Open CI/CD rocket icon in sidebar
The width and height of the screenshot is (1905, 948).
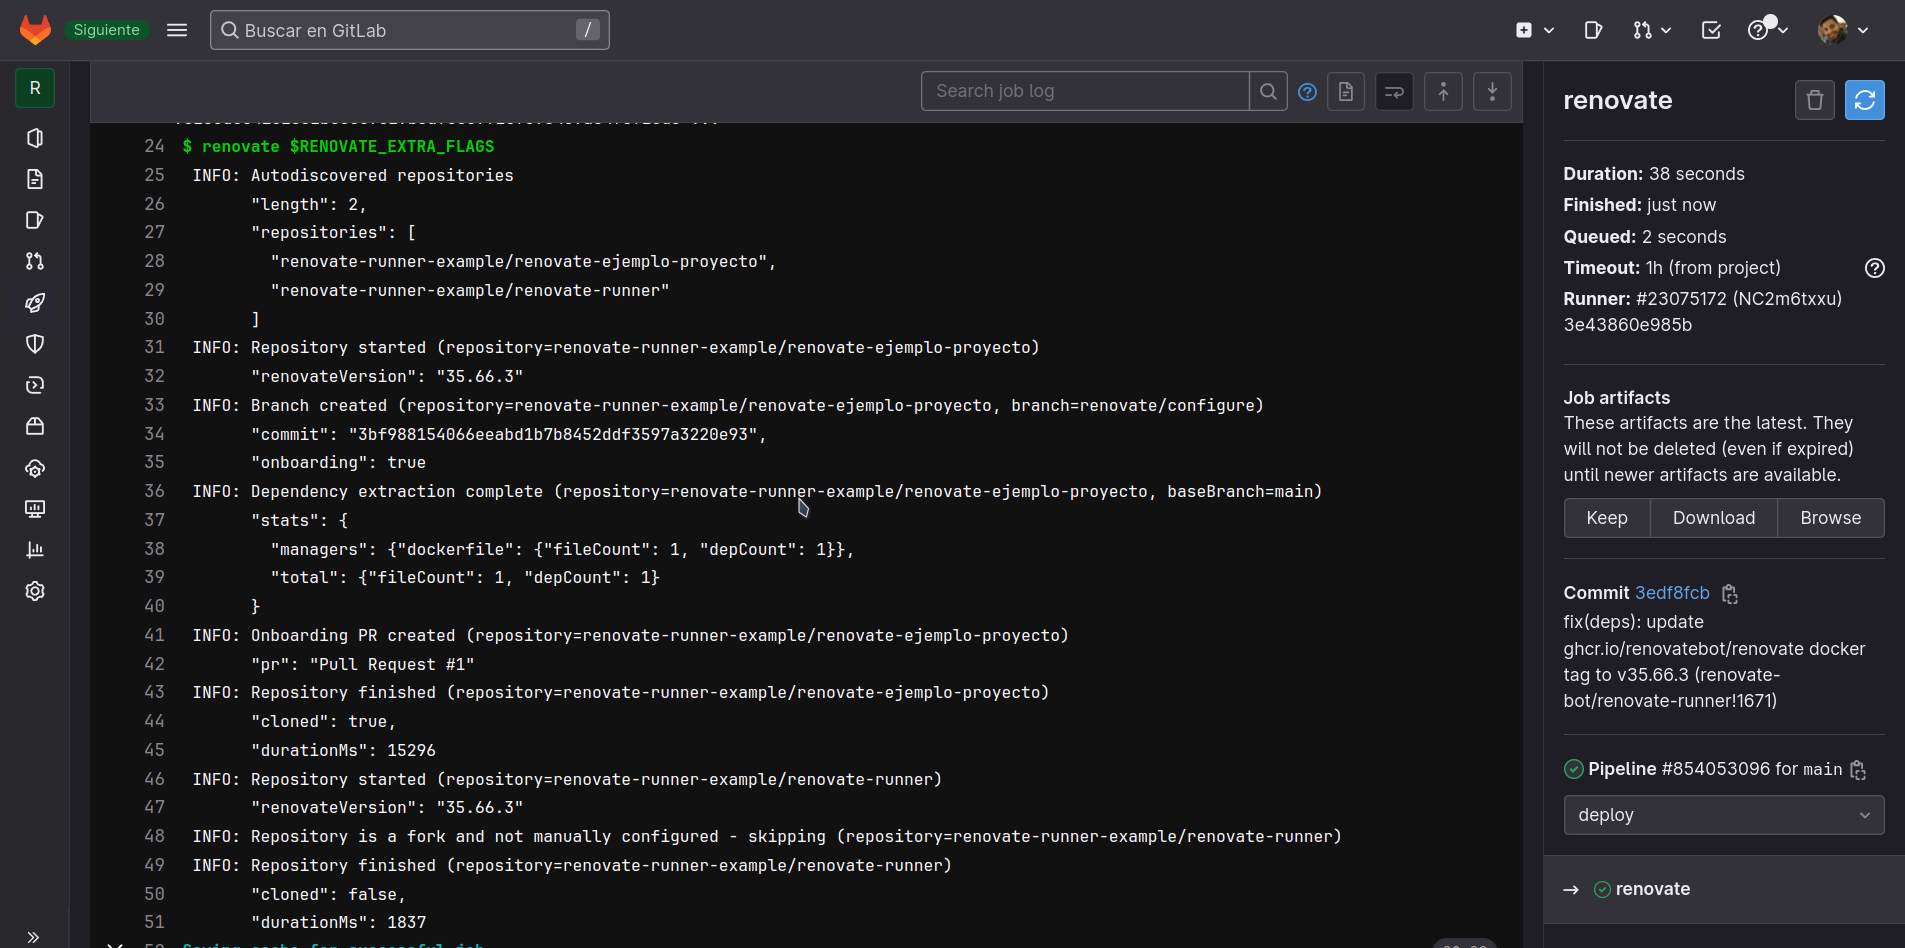[35, 303]
